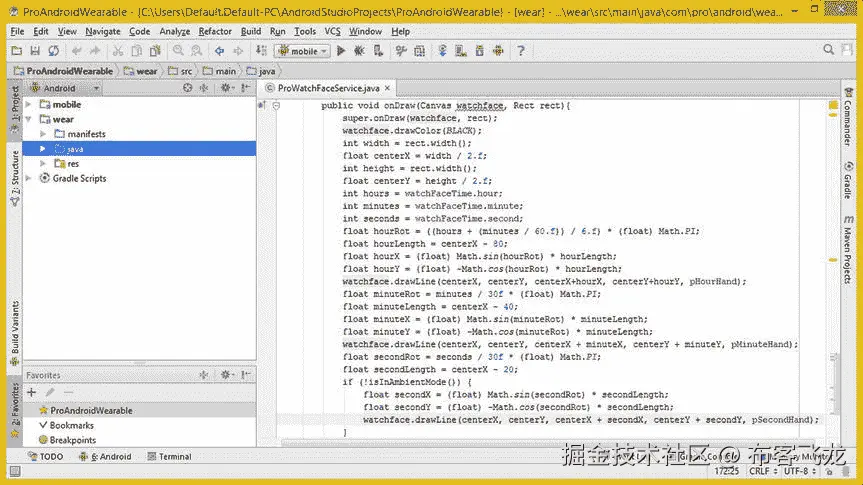Click the CRLF line separator indicator
This screenshot has height=485, width=863.
[763, 471]
